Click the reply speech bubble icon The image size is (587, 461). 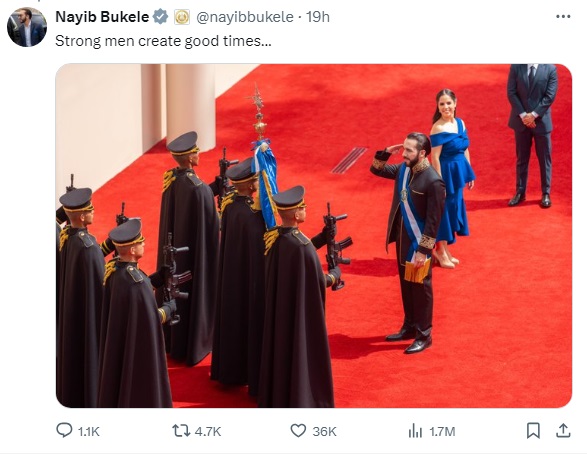[64, 430]
